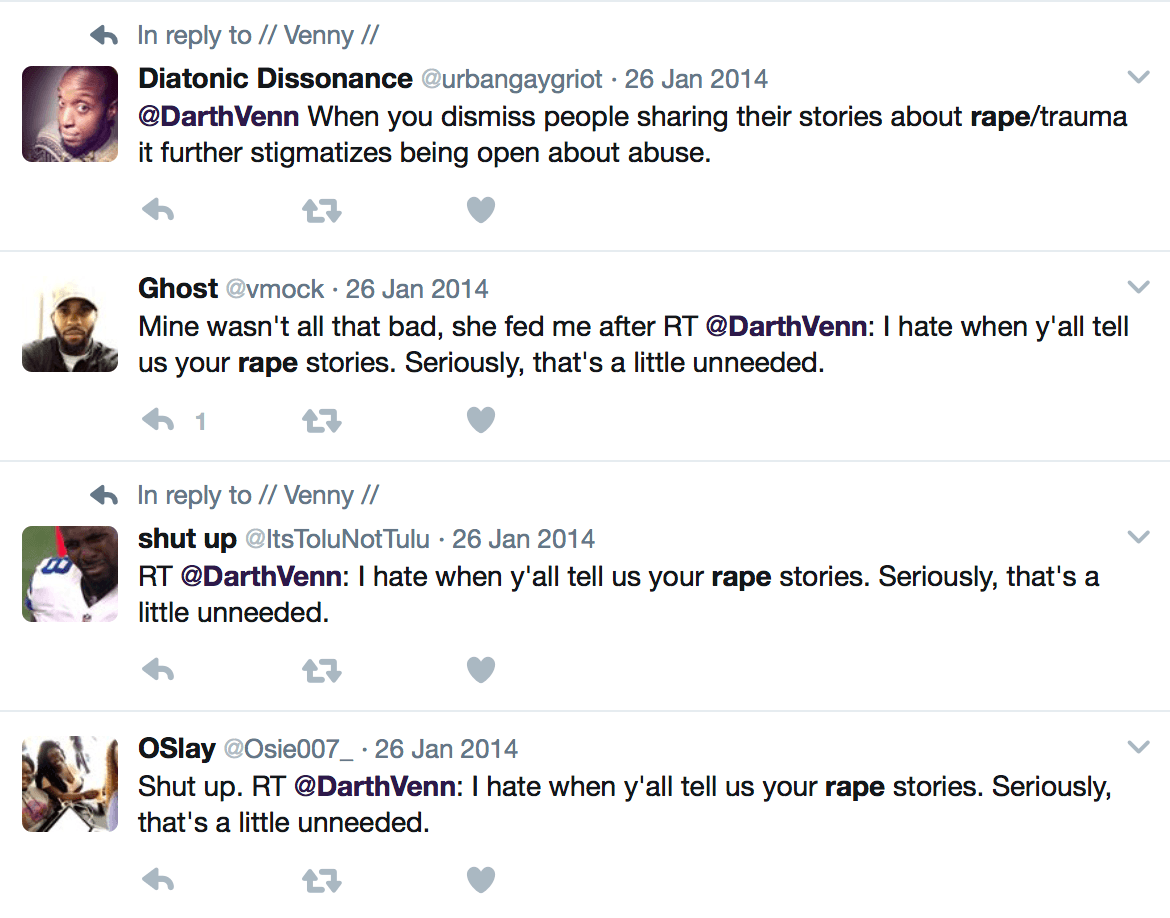Screen dimensions: 1170x918
Task: Click Diatonic Dissonance's profile picture
Action: click(x=70, y=114)
